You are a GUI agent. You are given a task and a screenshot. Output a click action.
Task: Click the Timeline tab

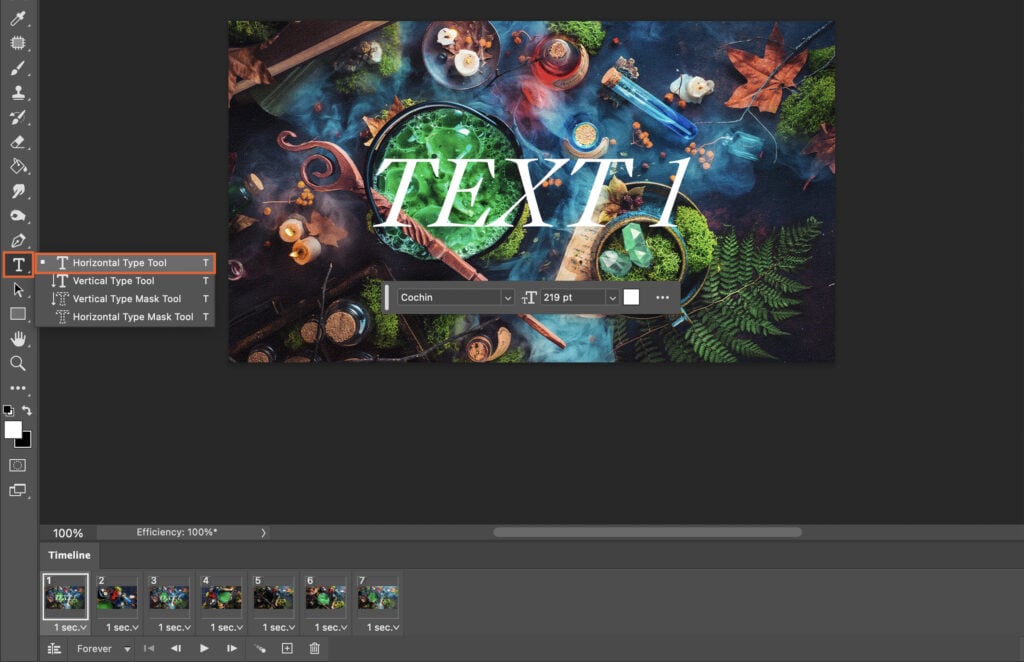pos(68,555)
